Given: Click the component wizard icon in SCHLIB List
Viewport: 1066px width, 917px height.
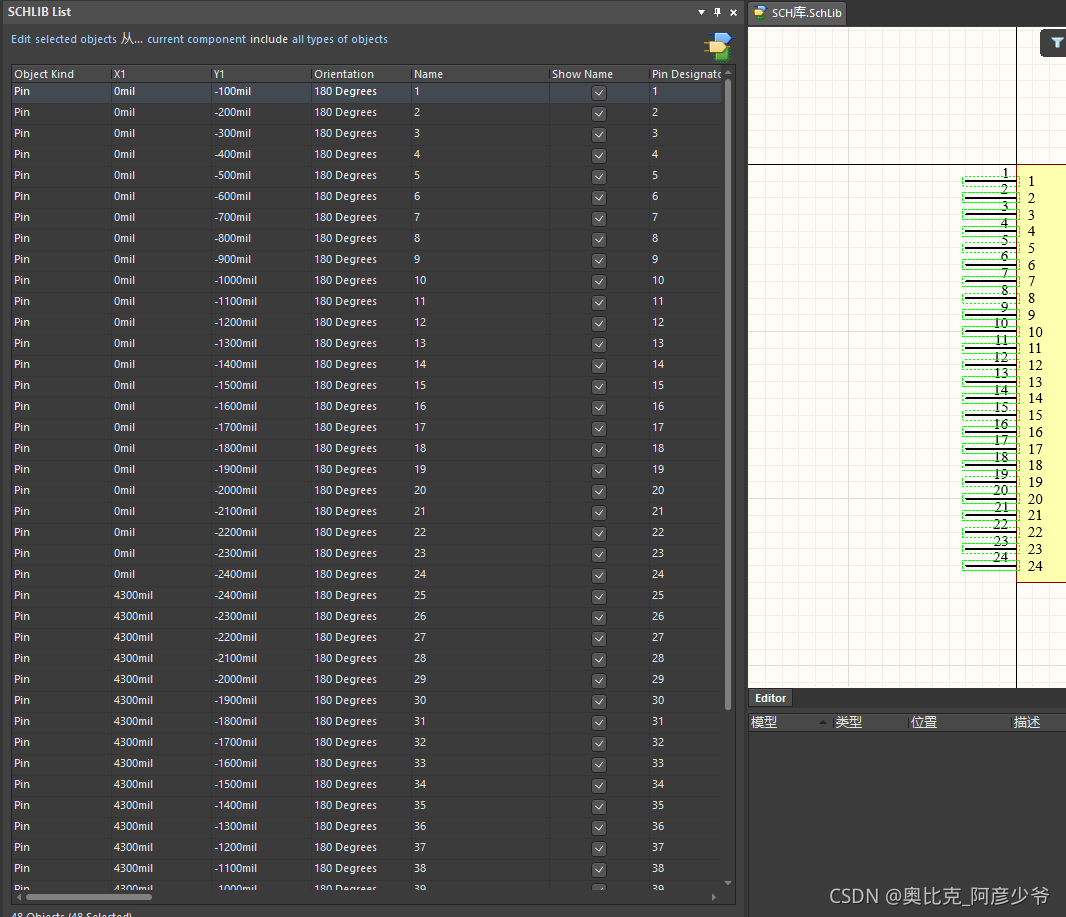Looking at the screenshot, I should coord(718,46).
